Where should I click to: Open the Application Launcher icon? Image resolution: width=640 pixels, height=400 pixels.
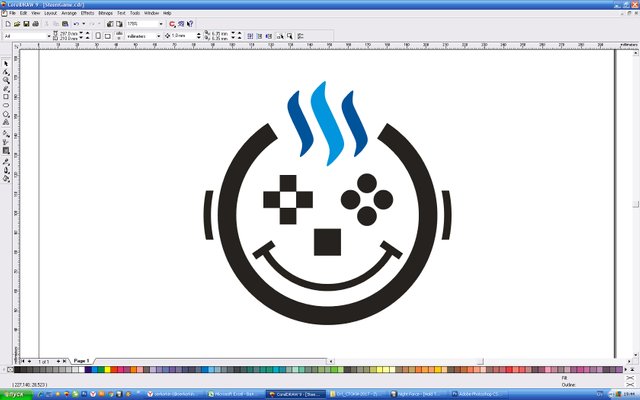click(172, 24)
